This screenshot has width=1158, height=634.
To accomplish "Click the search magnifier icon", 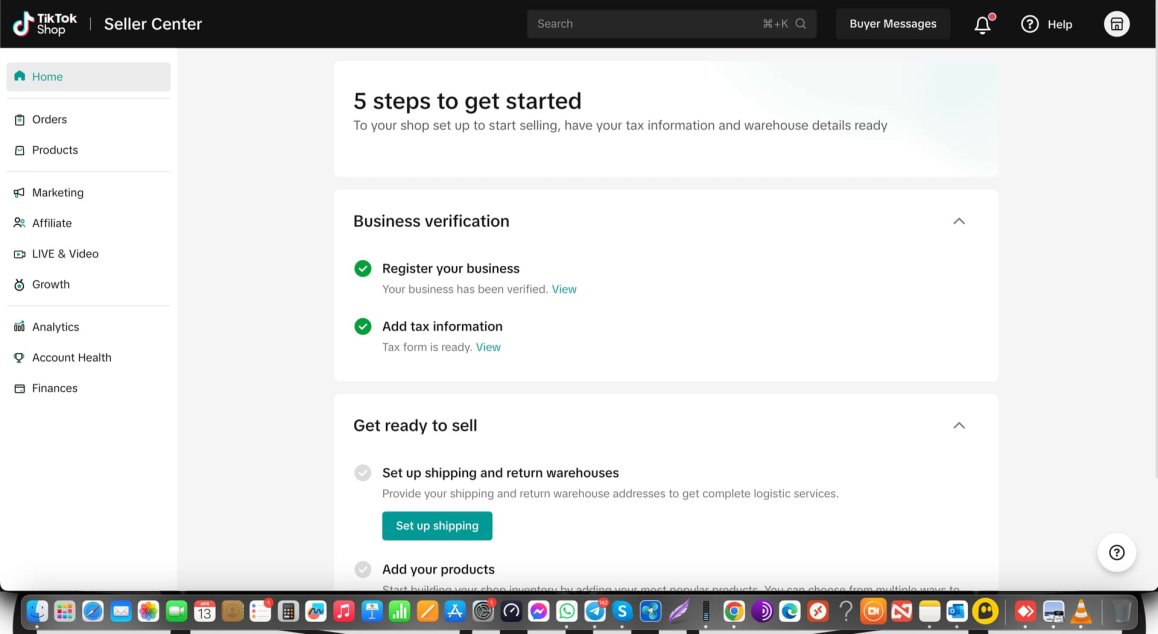I will click(x=801, y=24).
